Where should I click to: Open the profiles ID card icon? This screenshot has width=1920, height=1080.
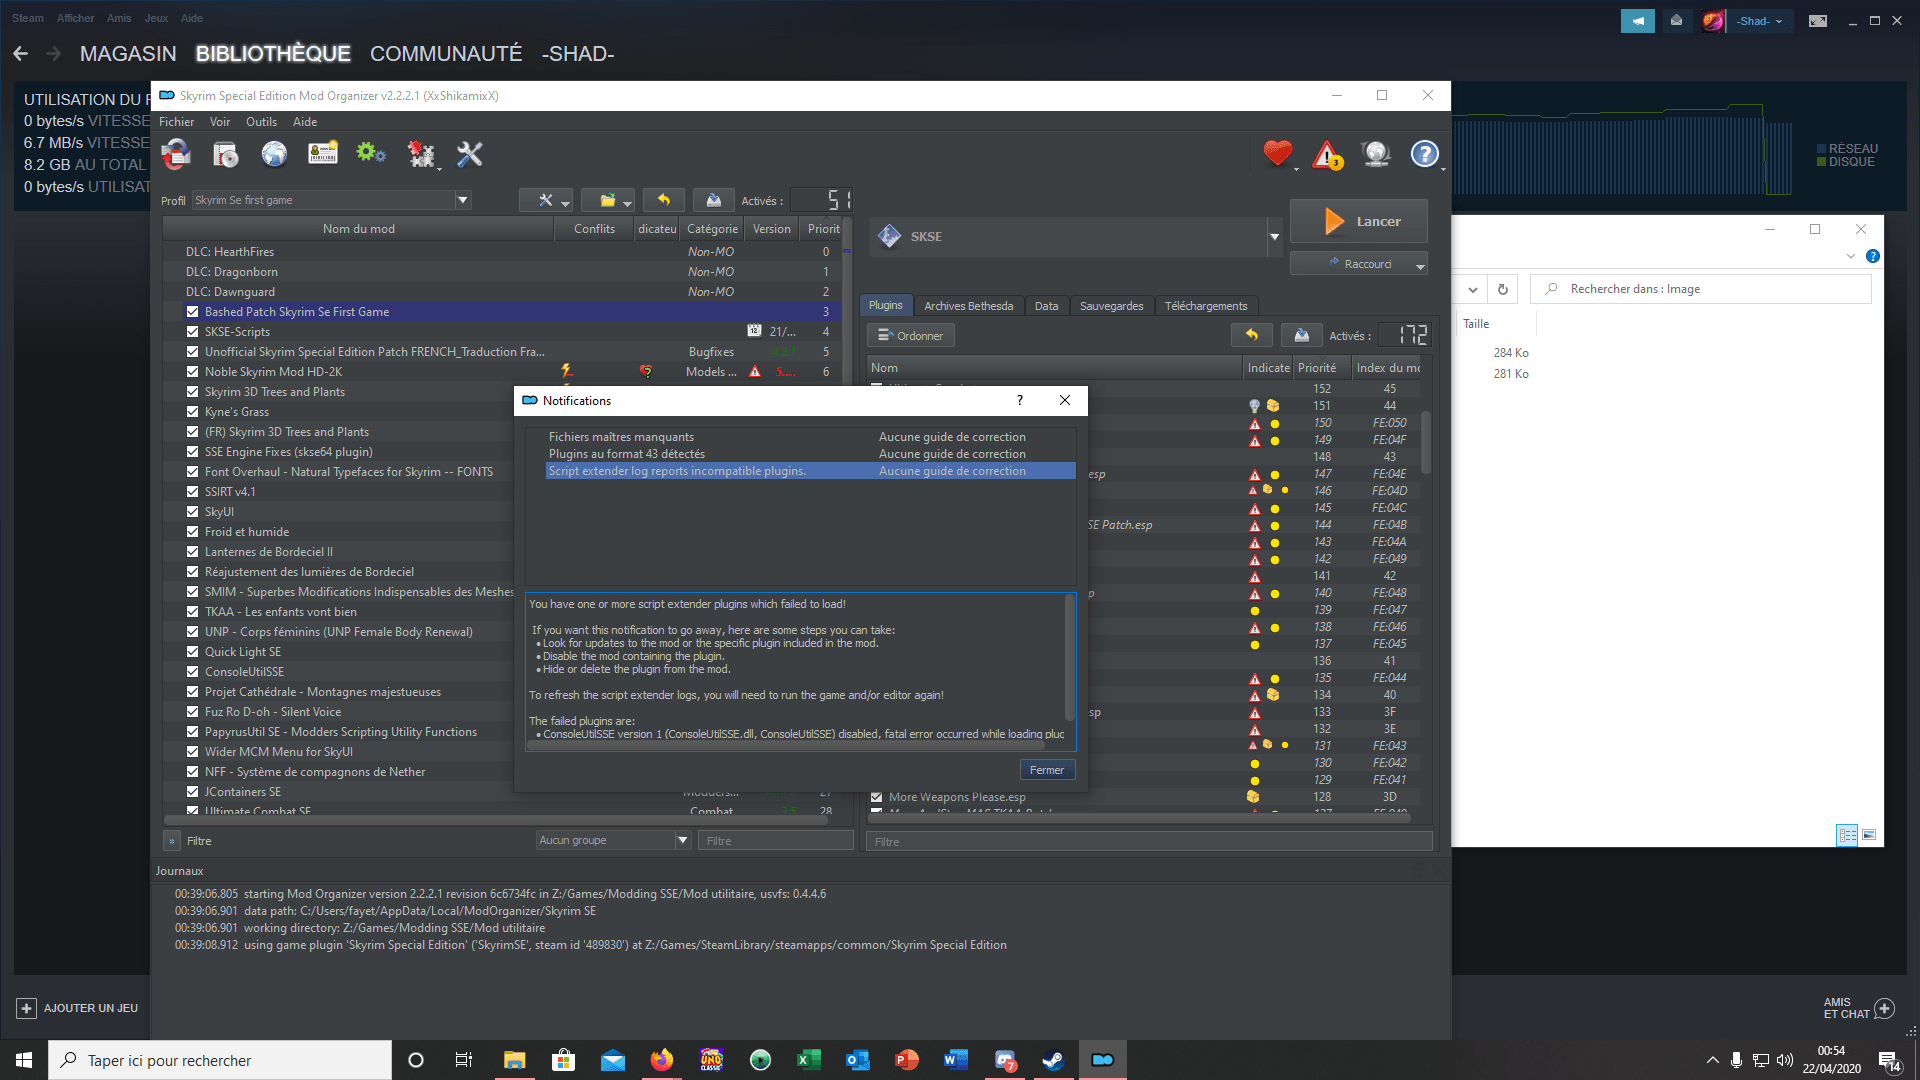[323, 154]
